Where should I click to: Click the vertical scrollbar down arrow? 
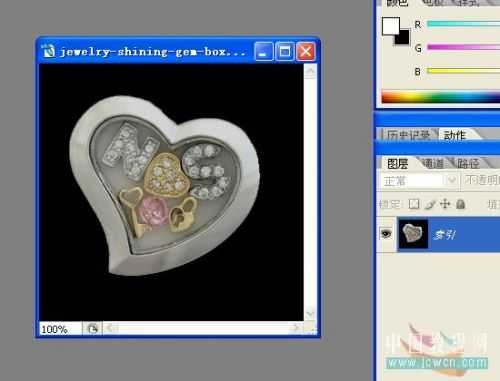coord(310,314)
